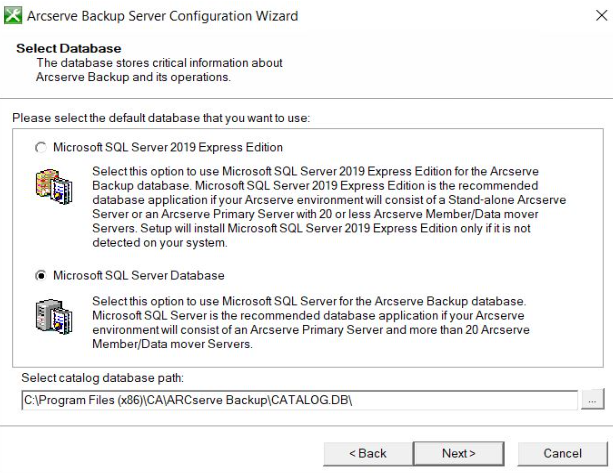Click the "Microsoft SQL Server 2019 Express Edition" label

pos(168,147)
